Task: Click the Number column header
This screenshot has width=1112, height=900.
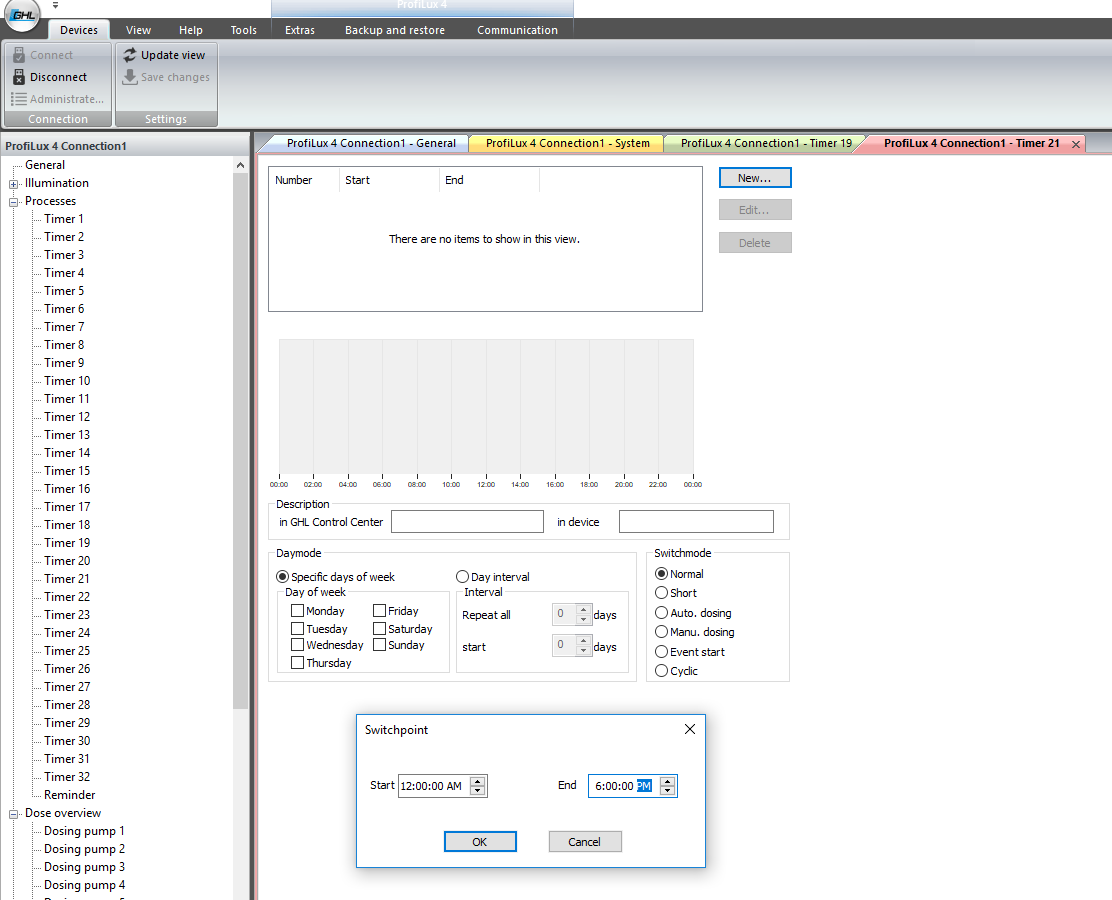Action: pos(304,180)
